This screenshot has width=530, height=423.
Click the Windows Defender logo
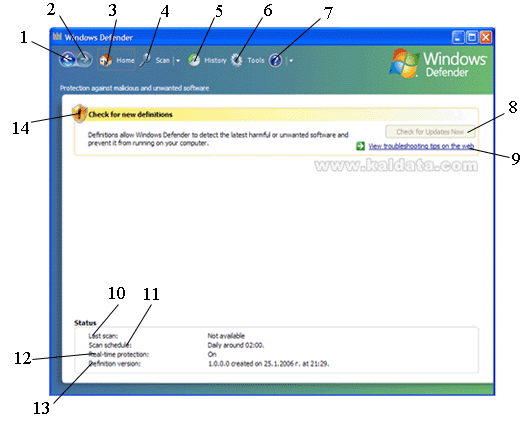tap(438, 63)
